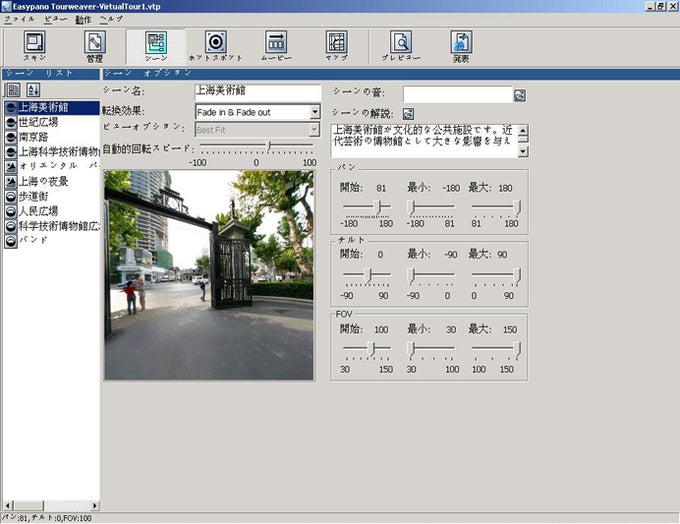Browse for scene sound file icon
Screen dimensions: 680x524
520,95
